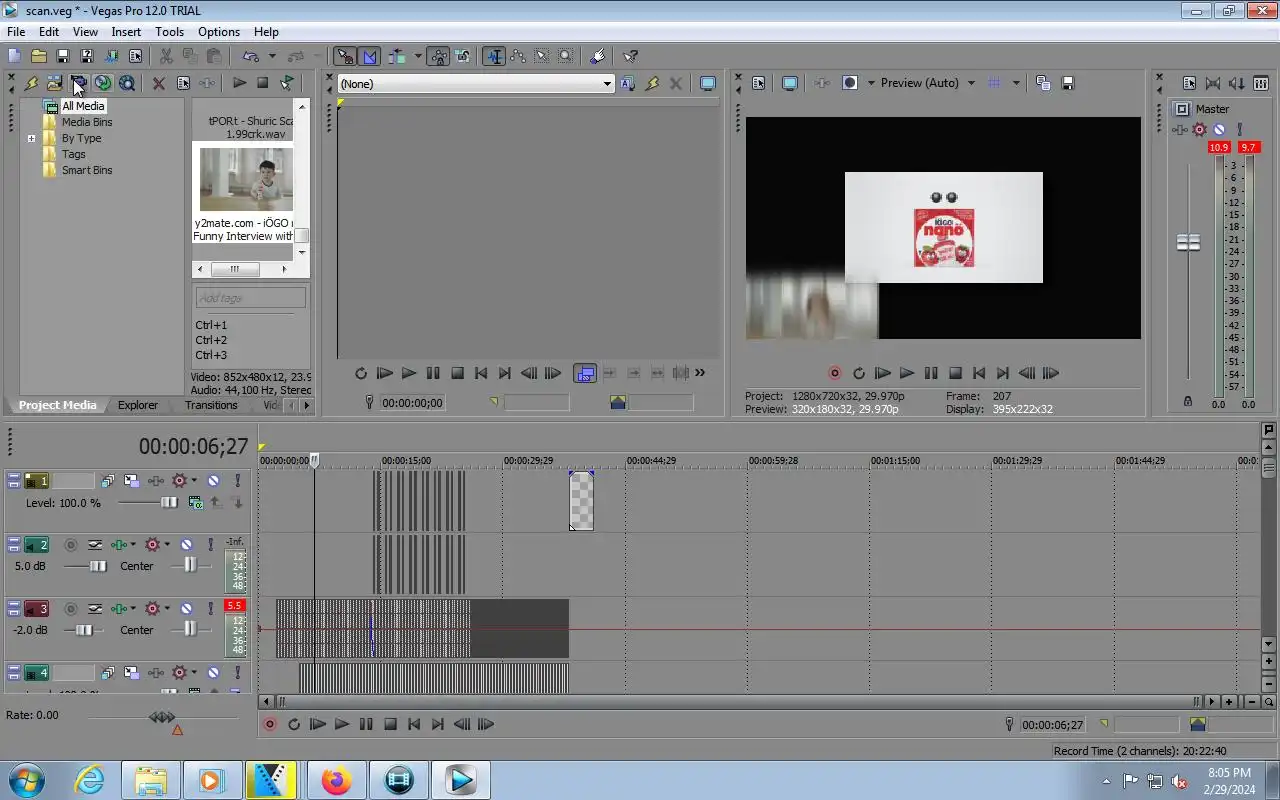Switch to the Transitions tab
Viewport: 1280px width, 800px height.
tap(211, 405)
